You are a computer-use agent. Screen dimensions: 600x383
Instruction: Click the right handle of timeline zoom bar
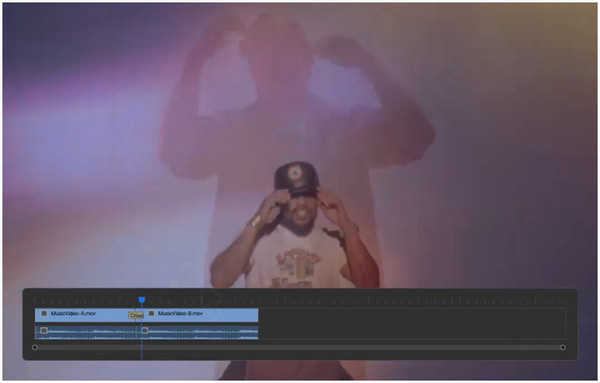[562, 347]
